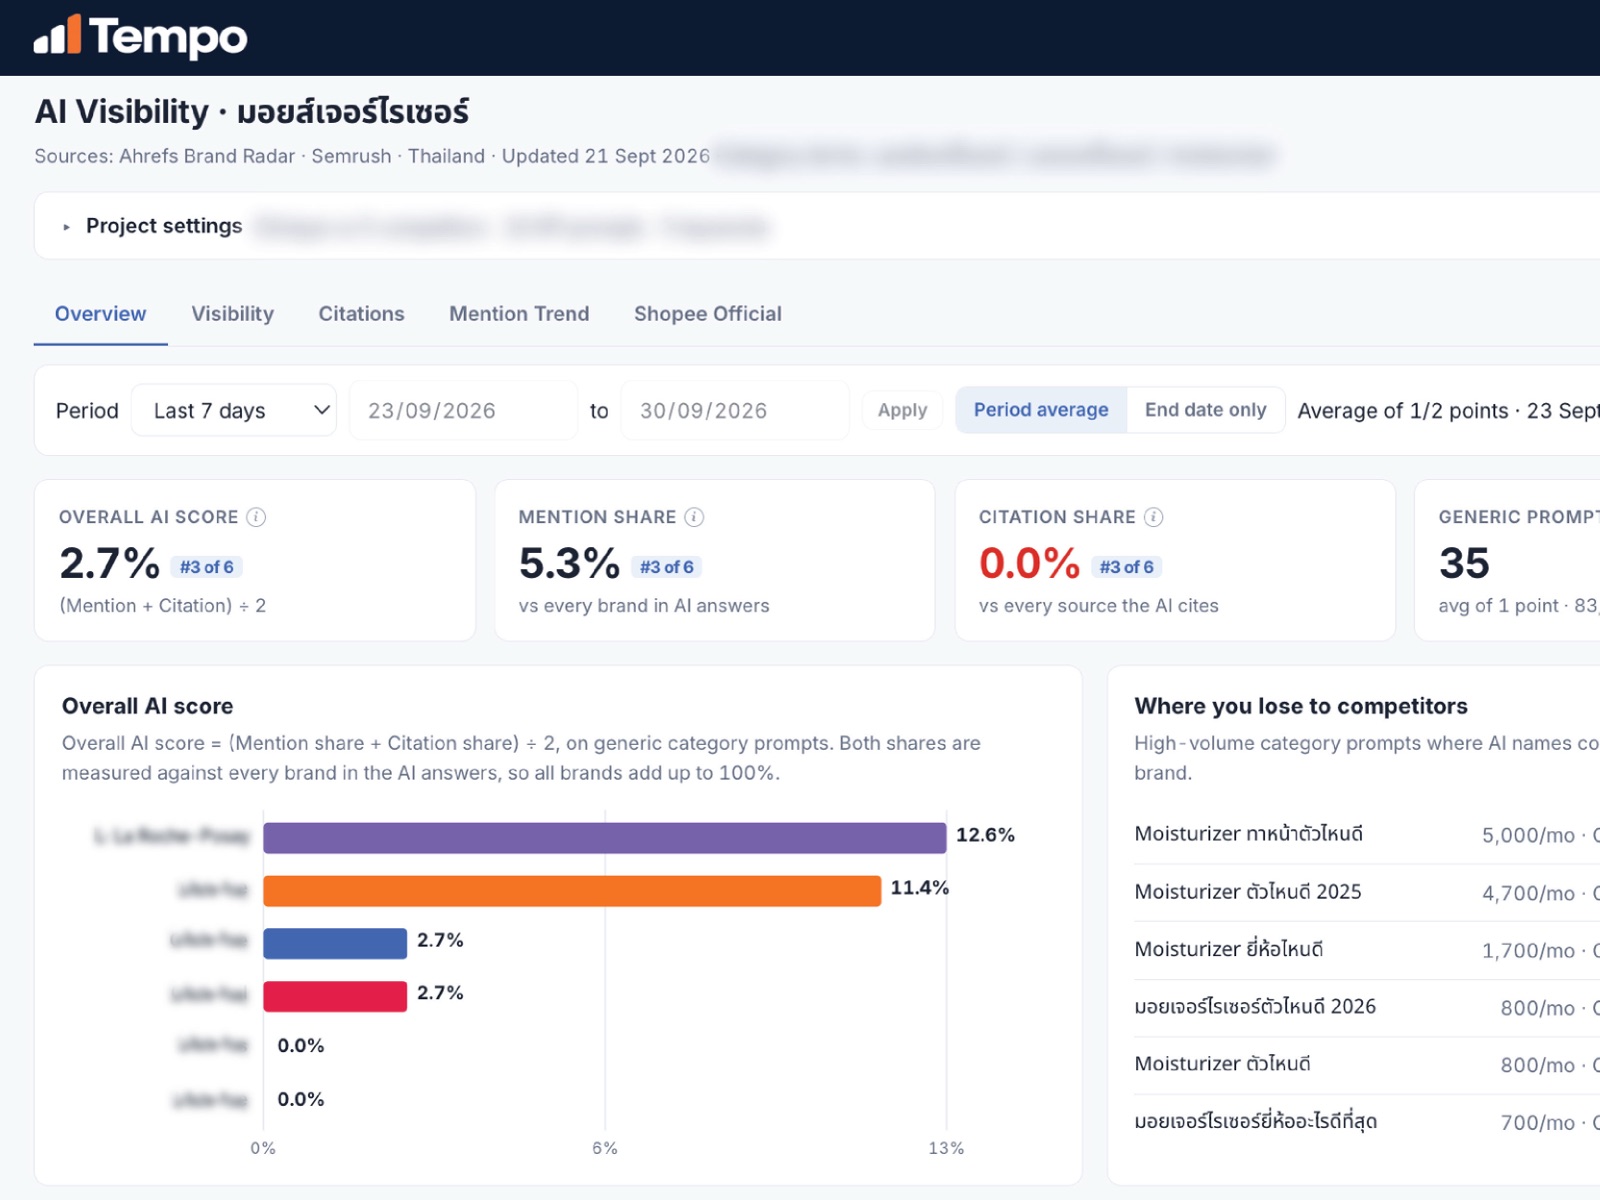Open the Mention Trend tab

[519, 314]
